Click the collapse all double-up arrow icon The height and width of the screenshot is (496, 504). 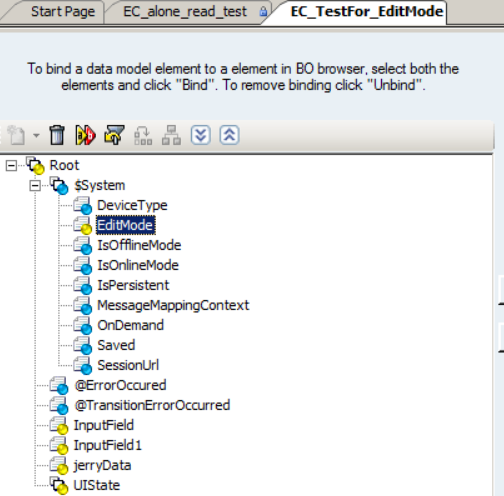click(229, 135)
